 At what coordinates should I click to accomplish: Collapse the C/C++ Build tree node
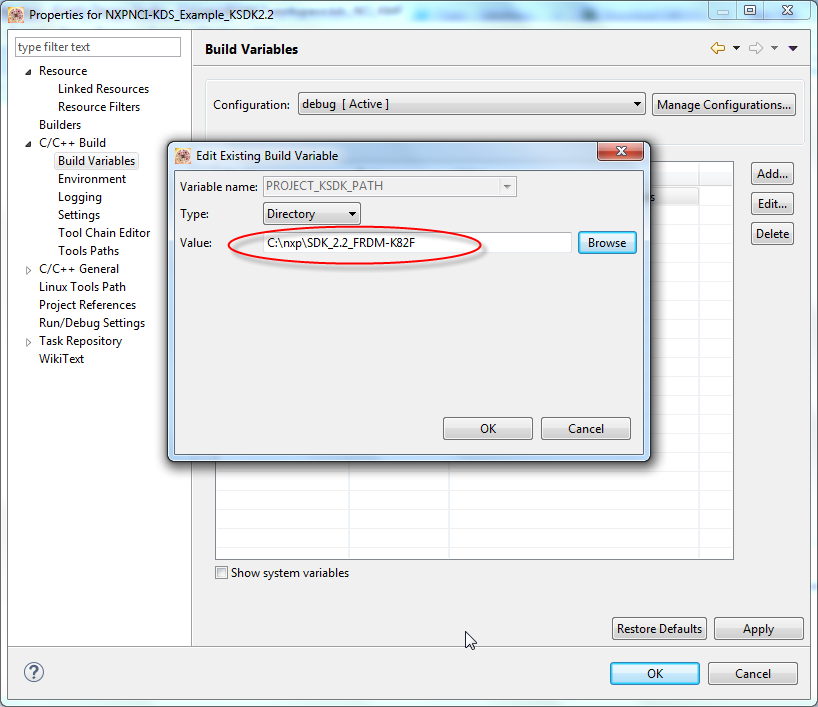click(x=28, y=143)
